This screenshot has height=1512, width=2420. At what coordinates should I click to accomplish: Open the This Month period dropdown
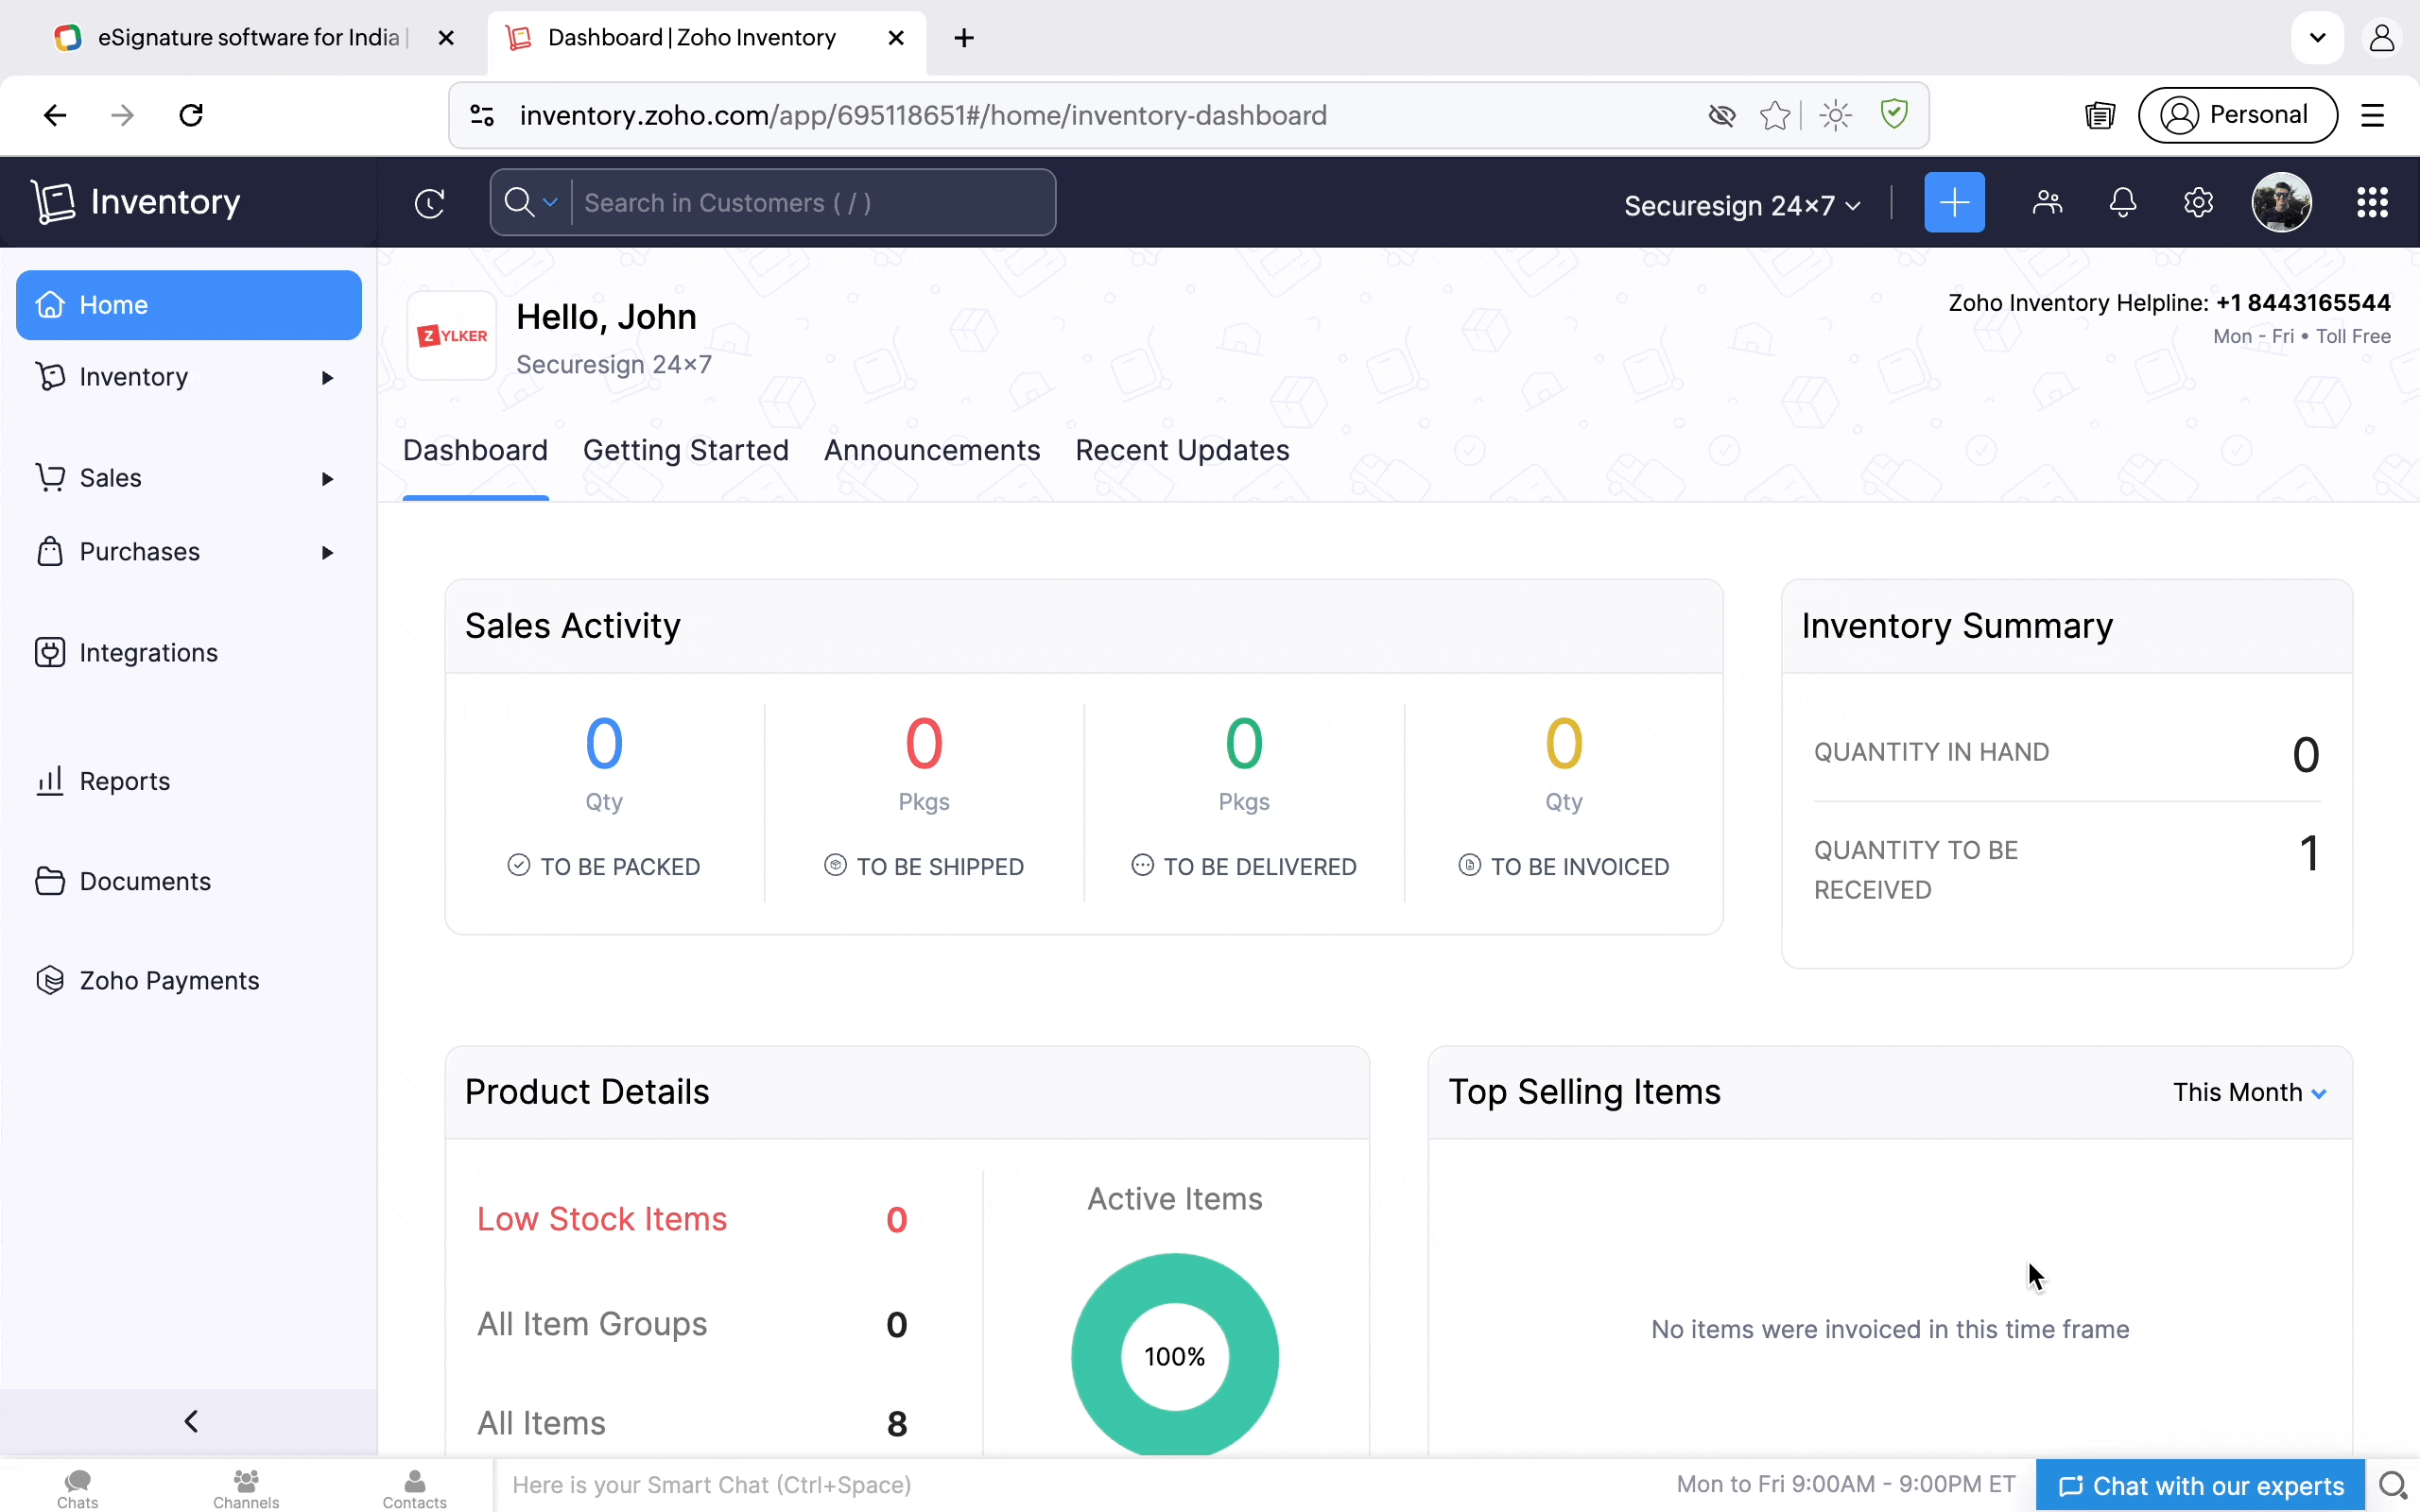[2249, 1092]
